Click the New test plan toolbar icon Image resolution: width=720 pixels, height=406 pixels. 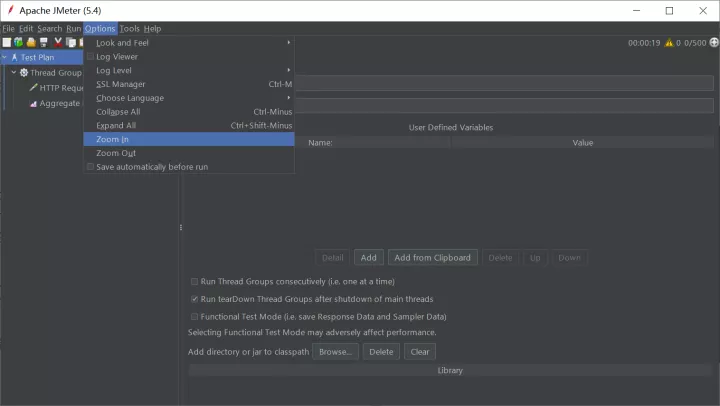(x=6, y=43)
